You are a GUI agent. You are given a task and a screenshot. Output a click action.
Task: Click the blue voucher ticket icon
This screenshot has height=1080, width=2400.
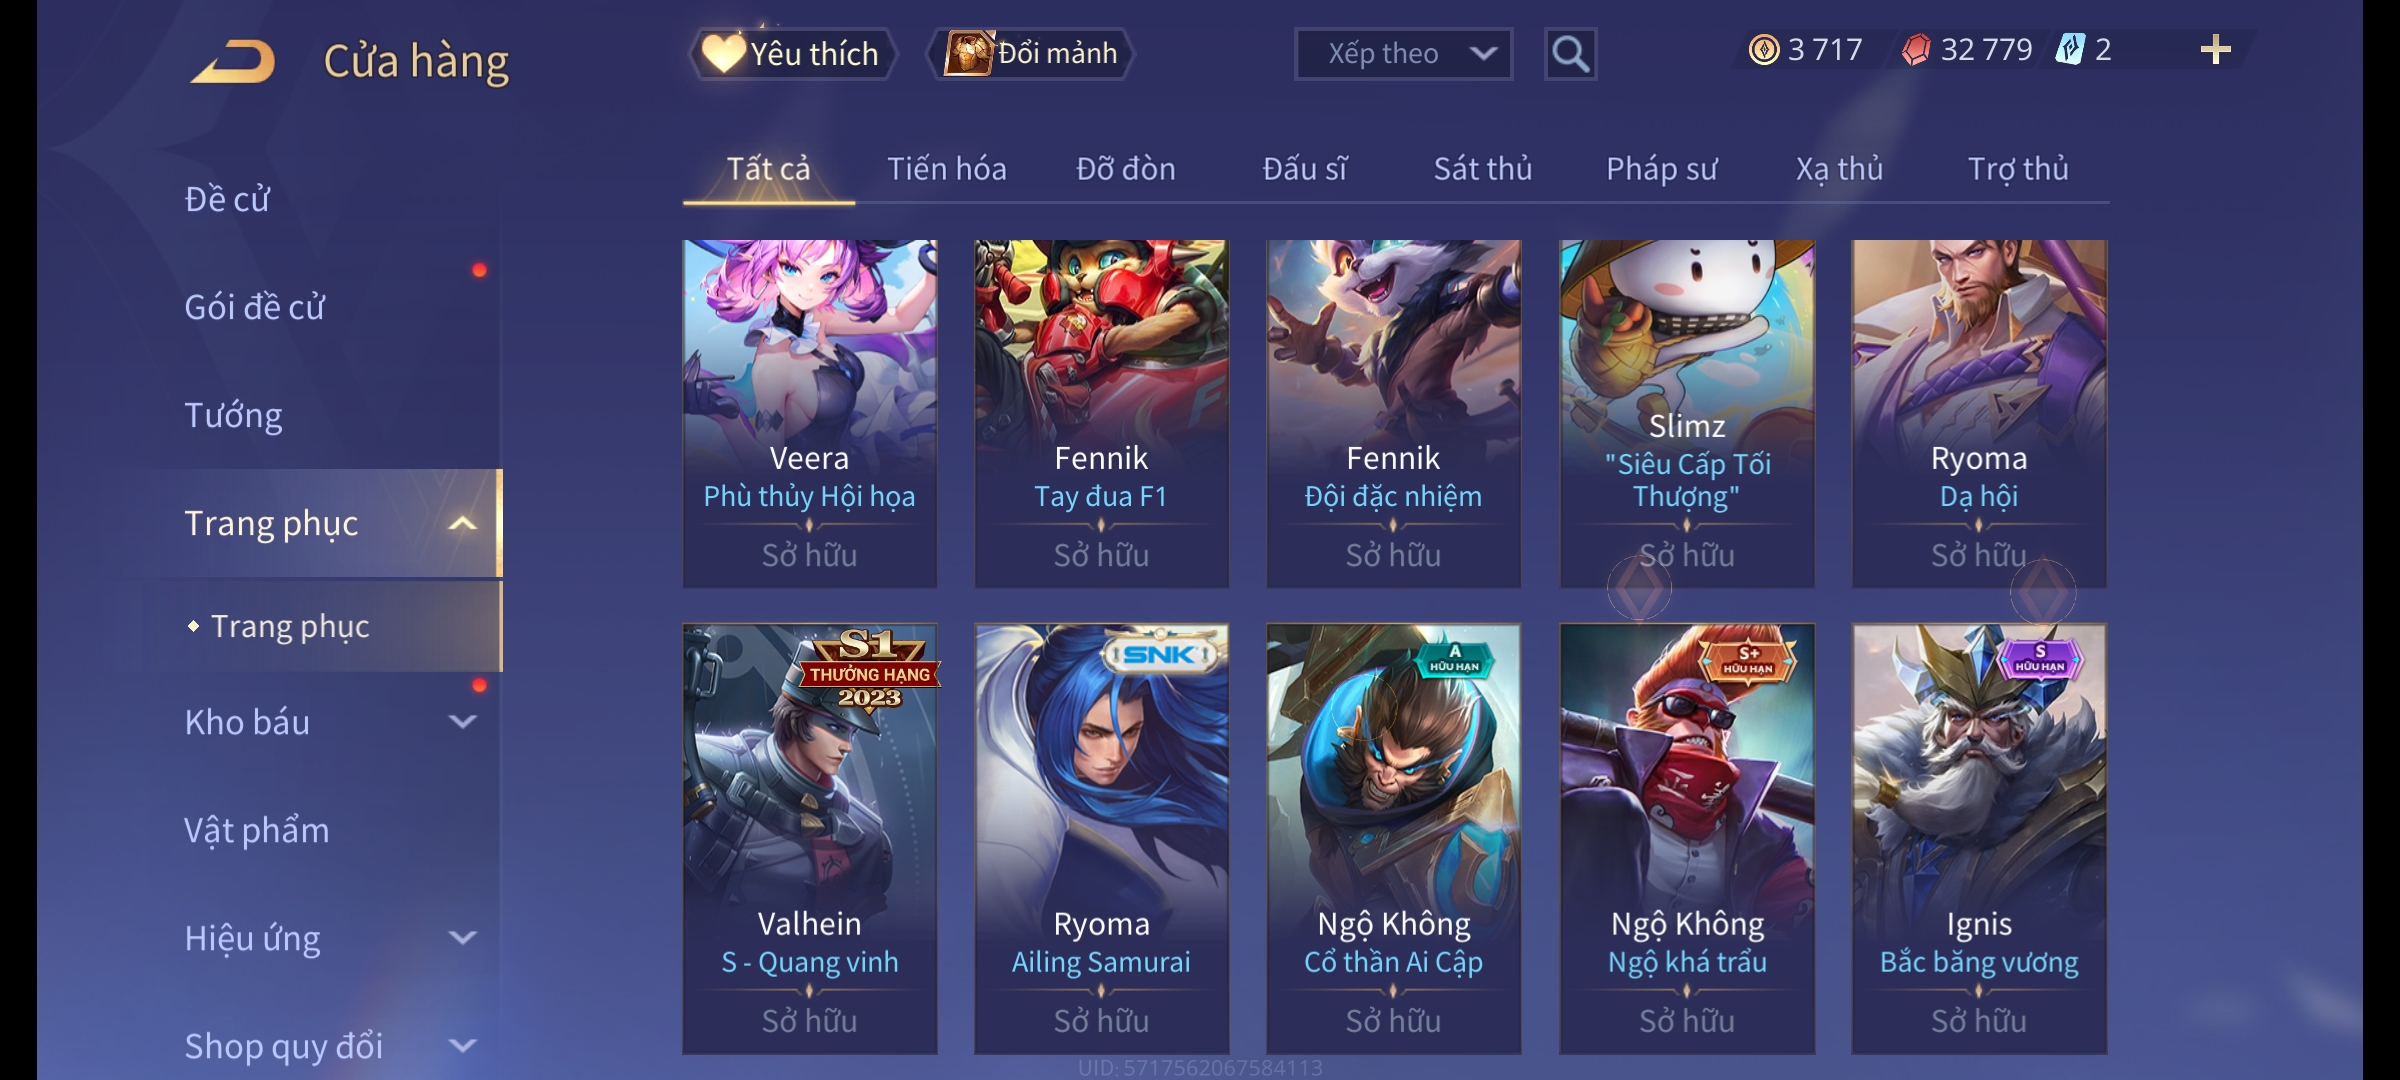(2070, 50)
